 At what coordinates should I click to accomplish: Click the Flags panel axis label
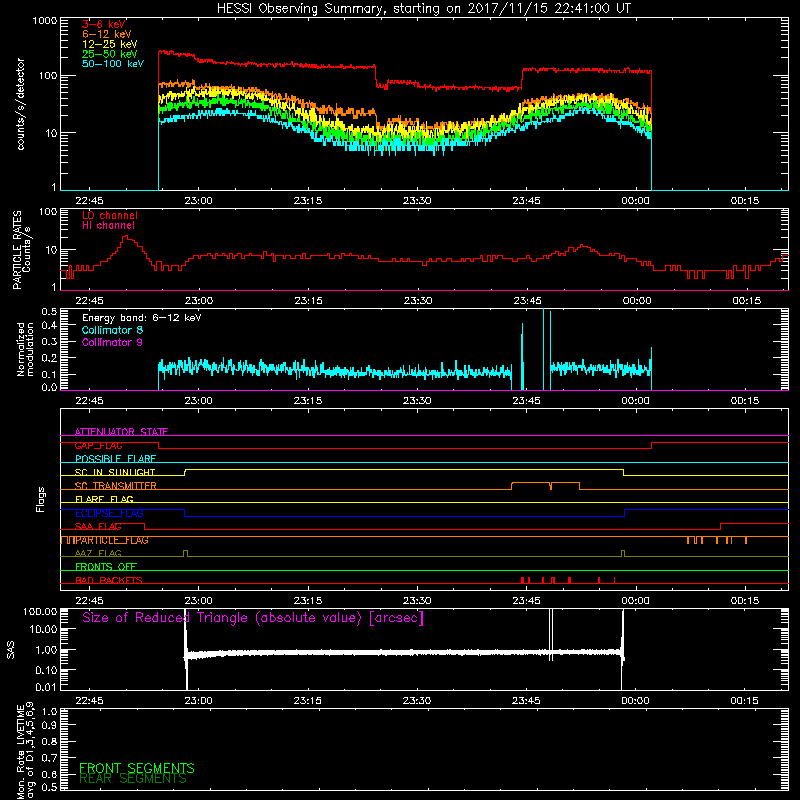pyautogui.click(x=41, y=499)
